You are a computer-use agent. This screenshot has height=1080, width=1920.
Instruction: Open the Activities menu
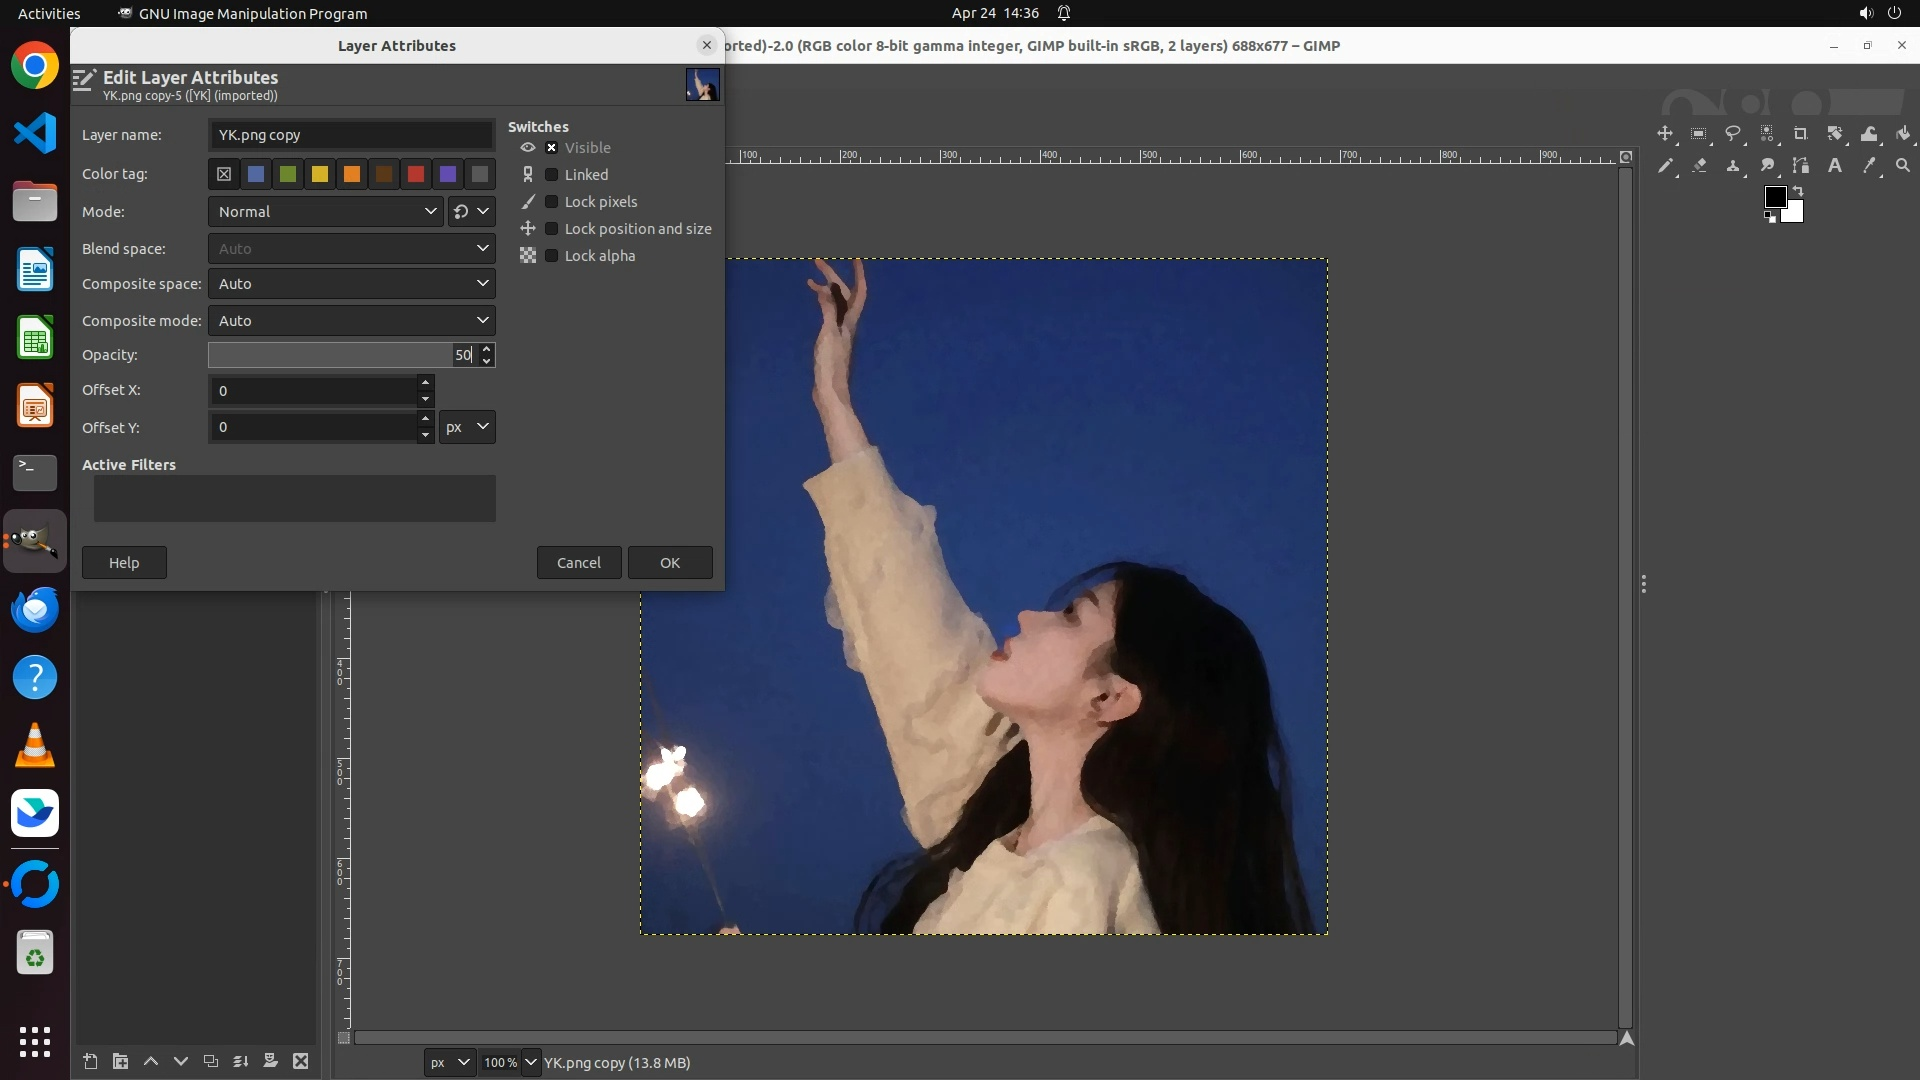49,13
